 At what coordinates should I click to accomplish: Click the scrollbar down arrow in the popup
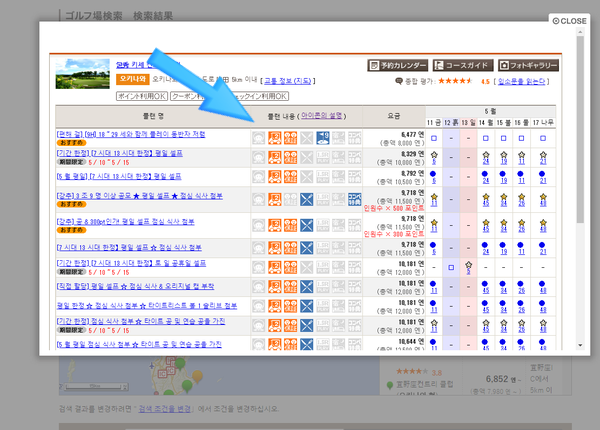(580, 345)
